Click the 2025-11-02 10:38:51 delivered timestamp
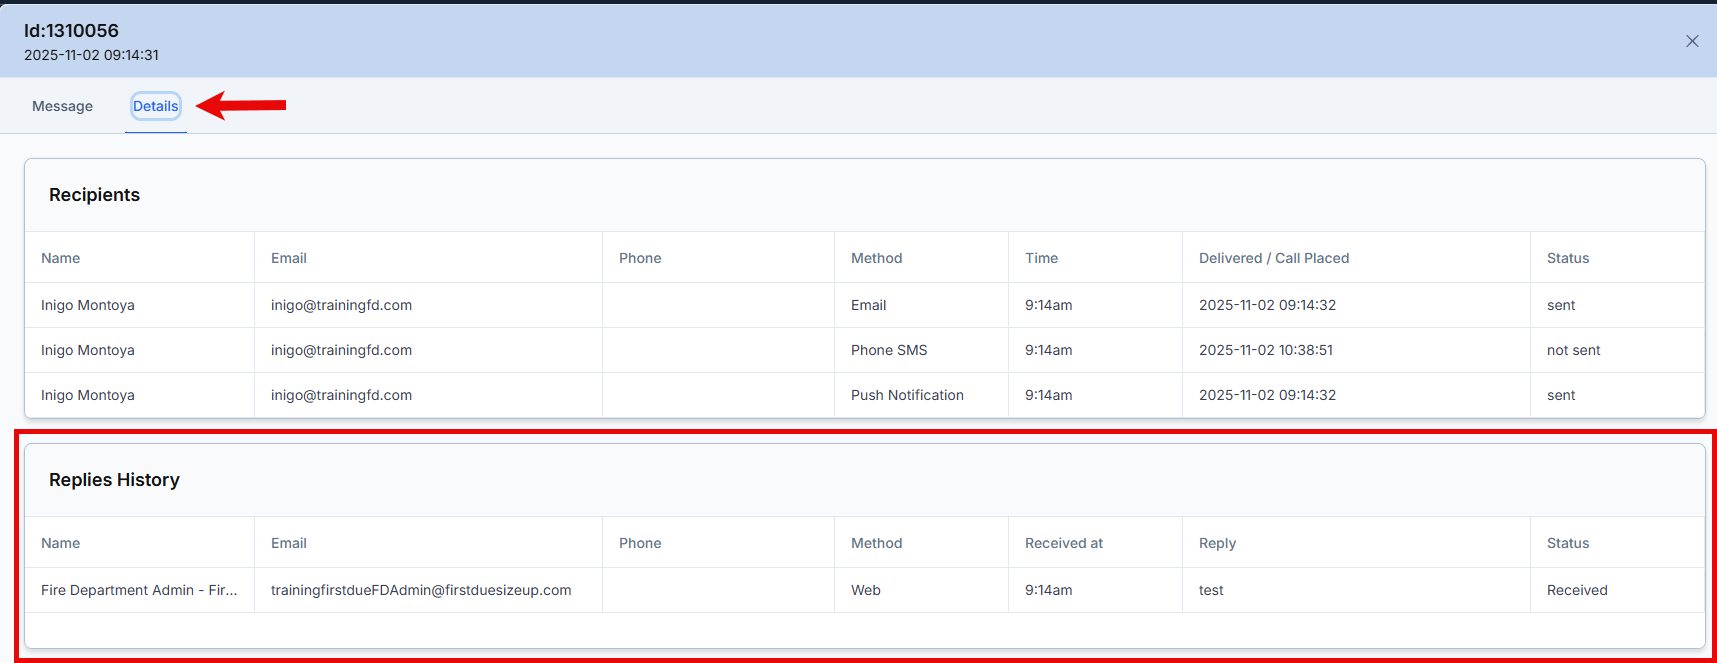 (1265, 350)
